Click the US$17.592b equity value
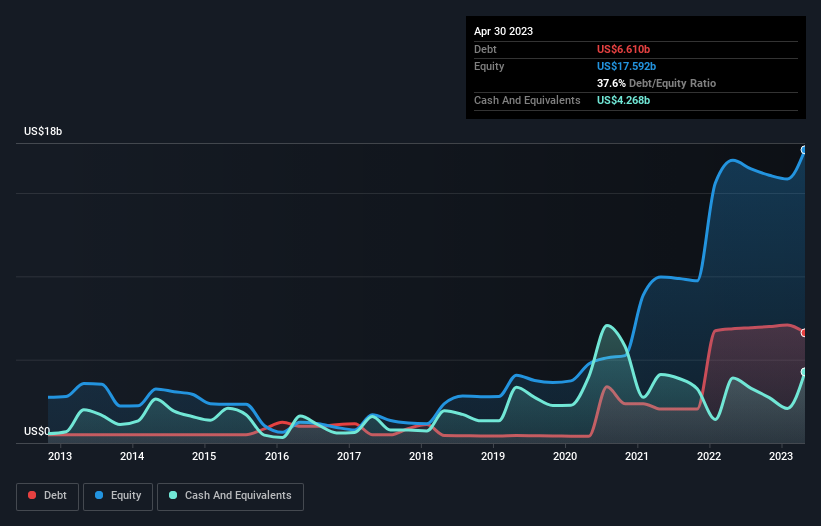The width and height of the screenshot is (821, 526). [626, 66]
